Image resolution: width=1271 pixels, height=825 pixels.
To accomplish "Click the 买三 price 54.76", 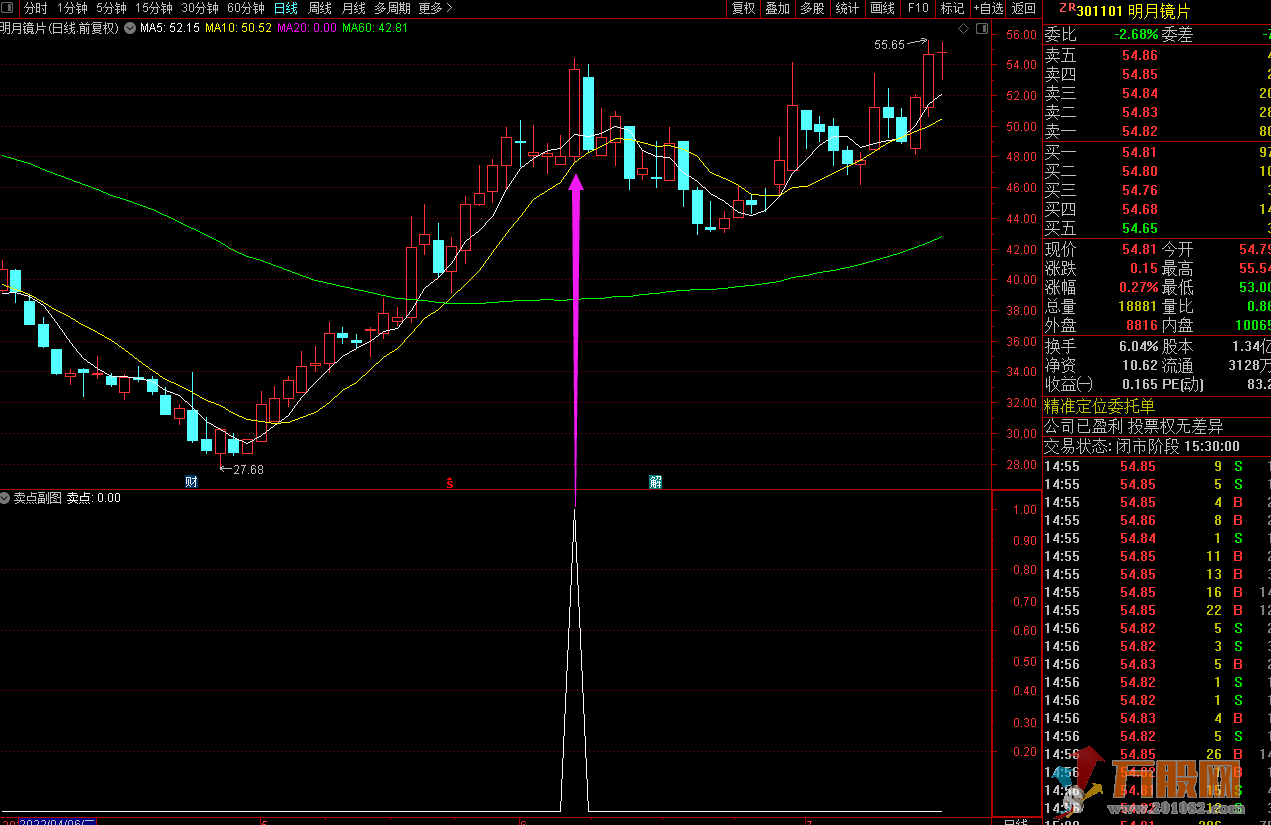I will click(x=1139, y=190).
